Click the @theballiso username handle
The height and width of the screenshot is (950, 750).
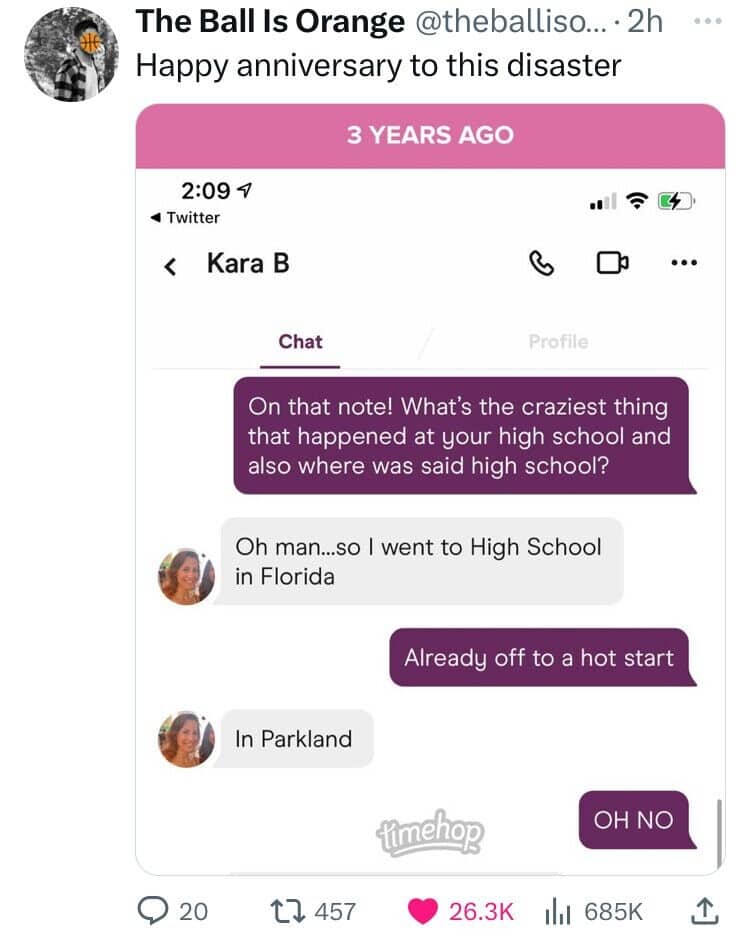tap(511, 22)
